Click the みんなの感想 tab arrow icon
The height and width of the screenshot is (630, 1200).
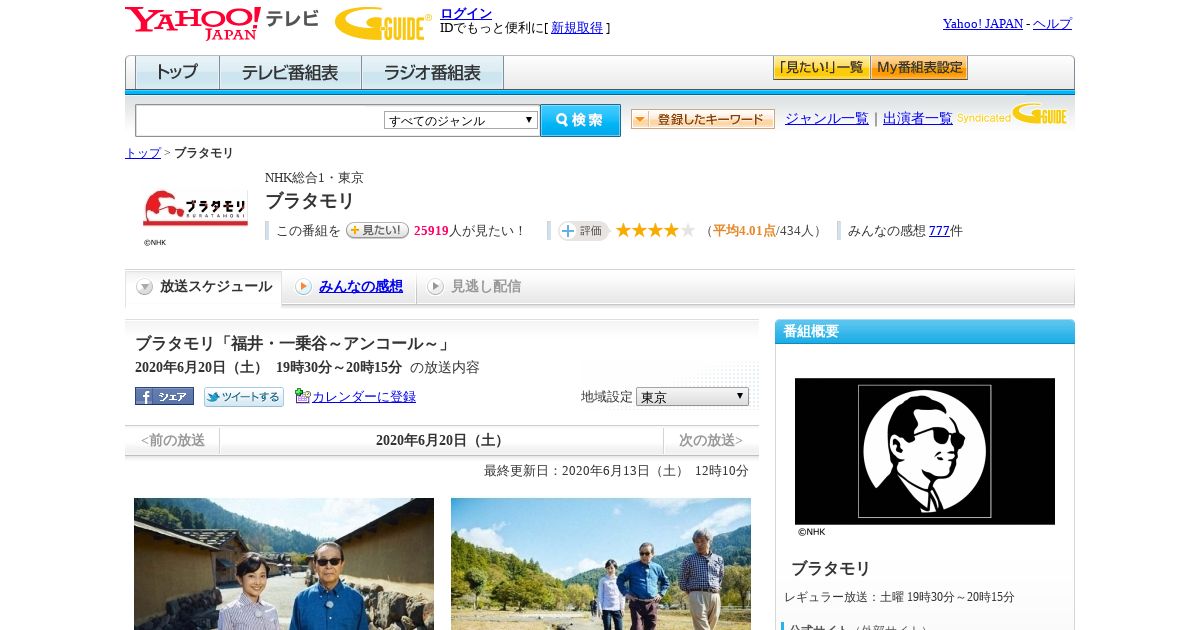point(303,287)
